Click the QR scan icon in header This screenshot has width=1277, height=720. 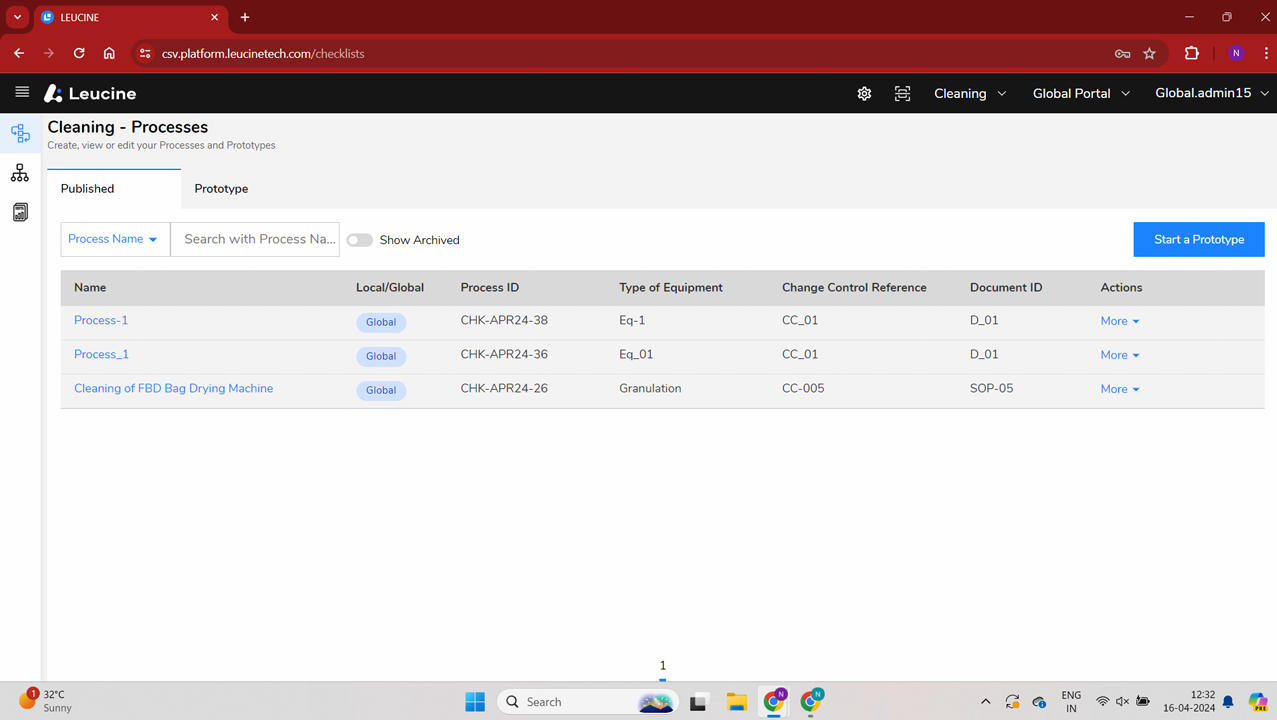902,93
